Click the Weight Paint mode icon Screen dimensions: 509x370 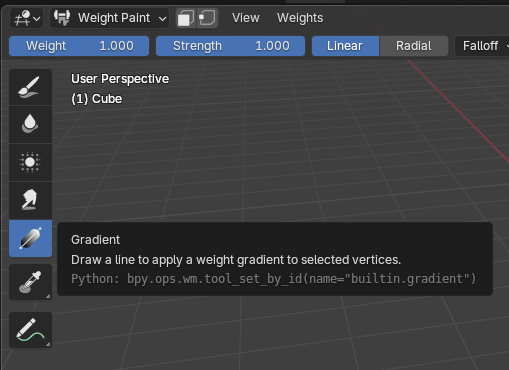click(62, 18)
